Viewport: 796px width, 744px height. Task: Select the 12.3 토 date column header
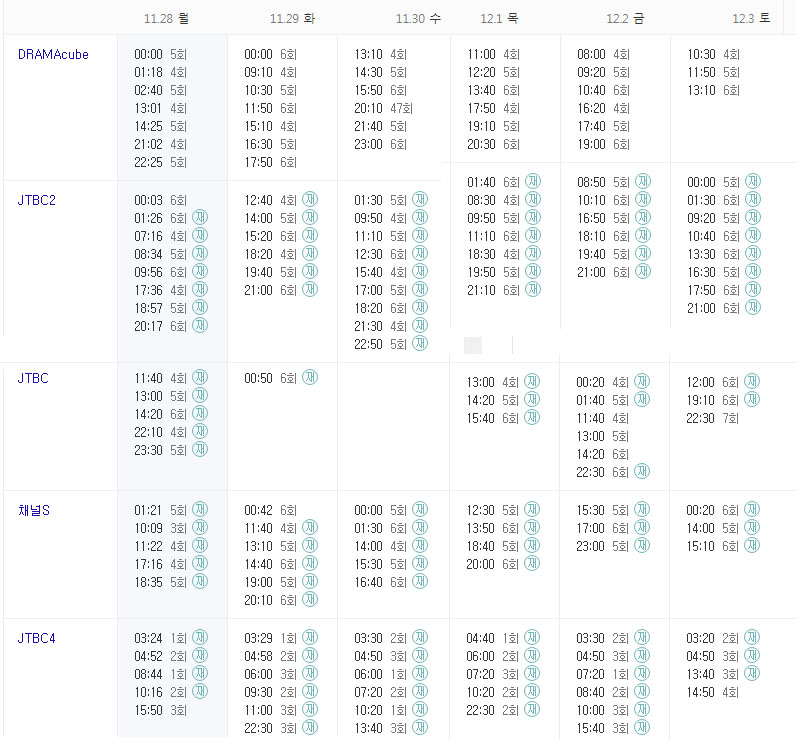tap(751, 19)
